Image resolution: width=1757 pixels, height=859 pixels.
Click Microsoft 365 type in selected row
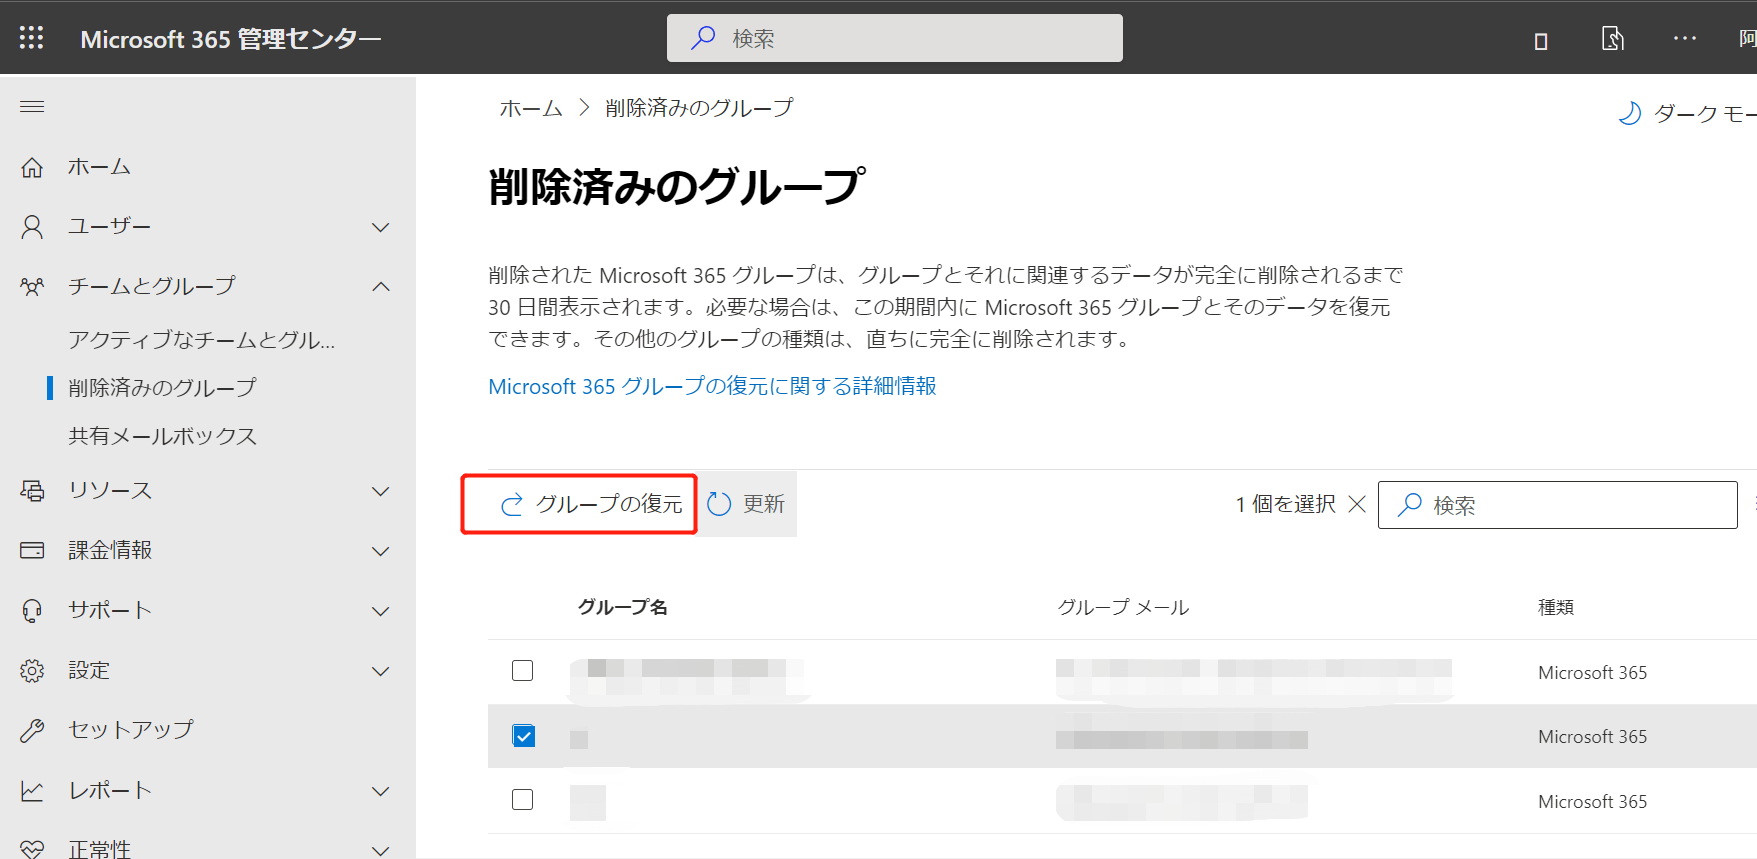[x=1592, y=736]
